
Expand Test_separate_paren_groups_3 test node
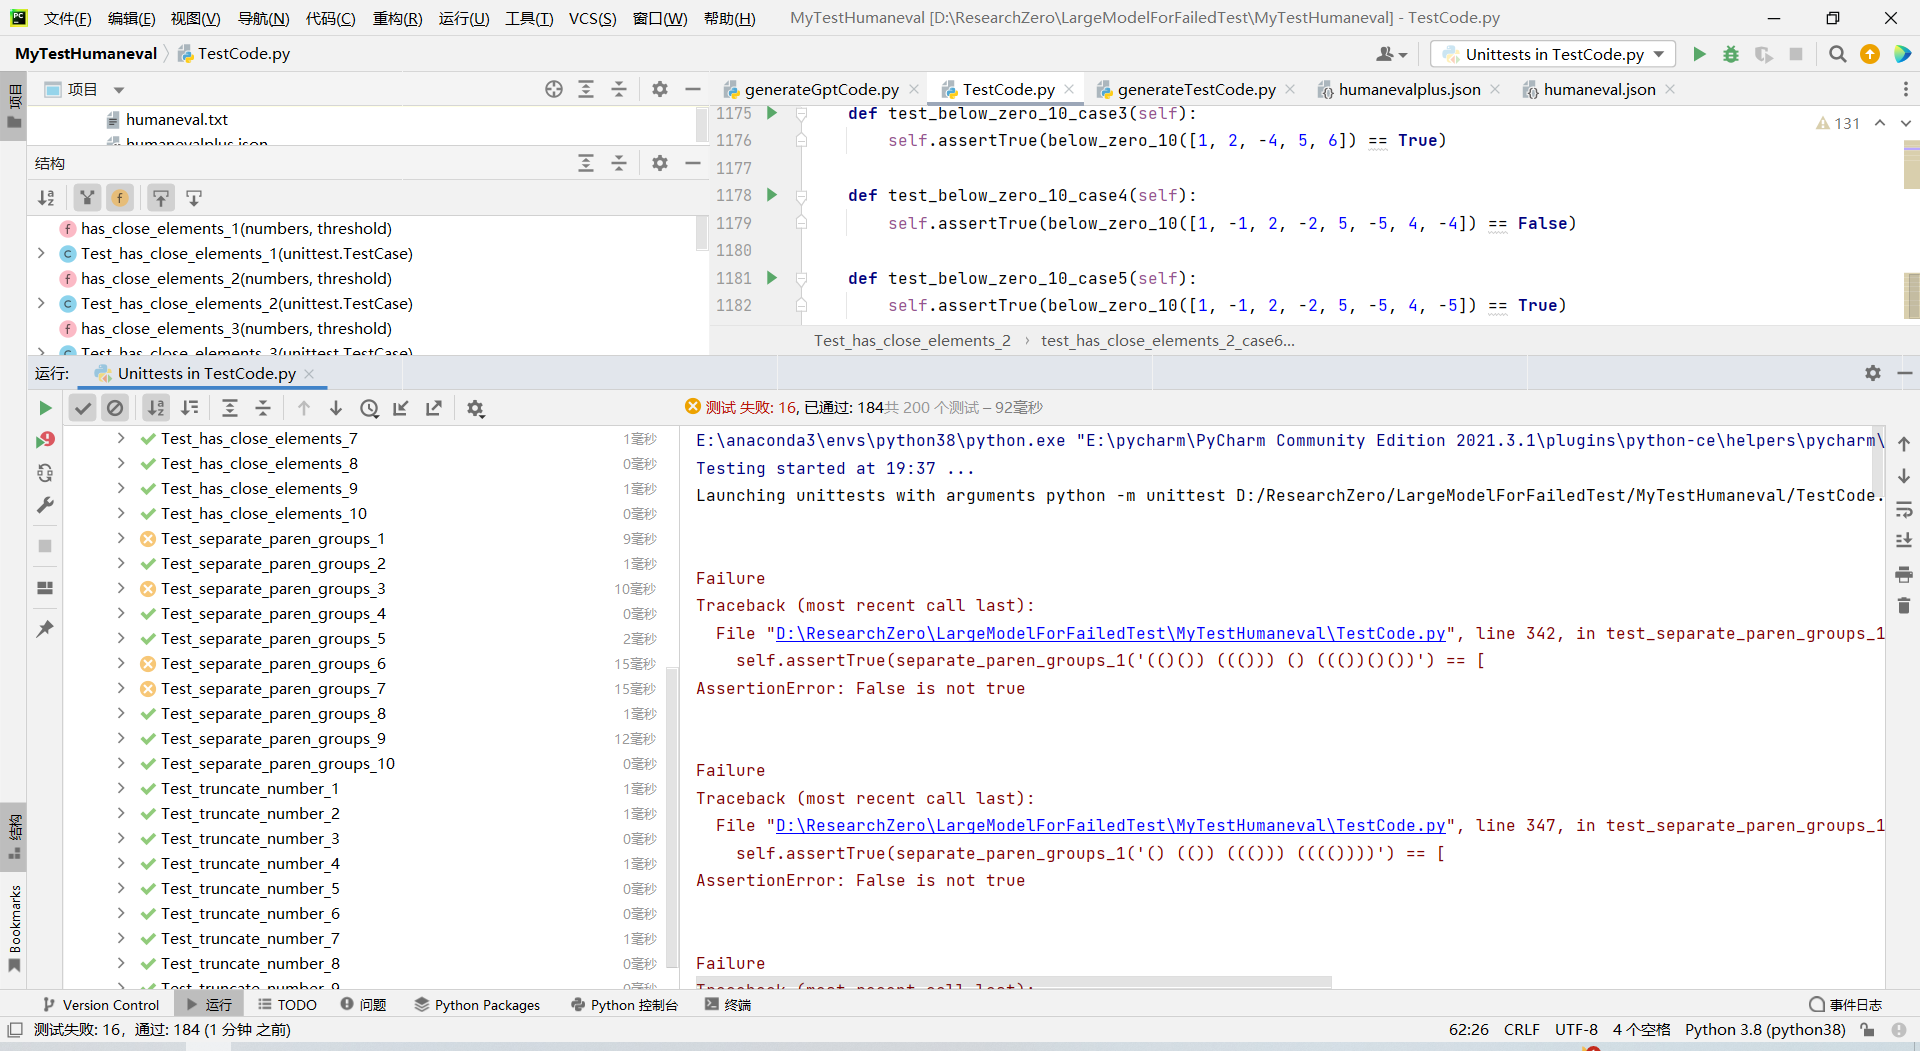click(x=121, y=588)
